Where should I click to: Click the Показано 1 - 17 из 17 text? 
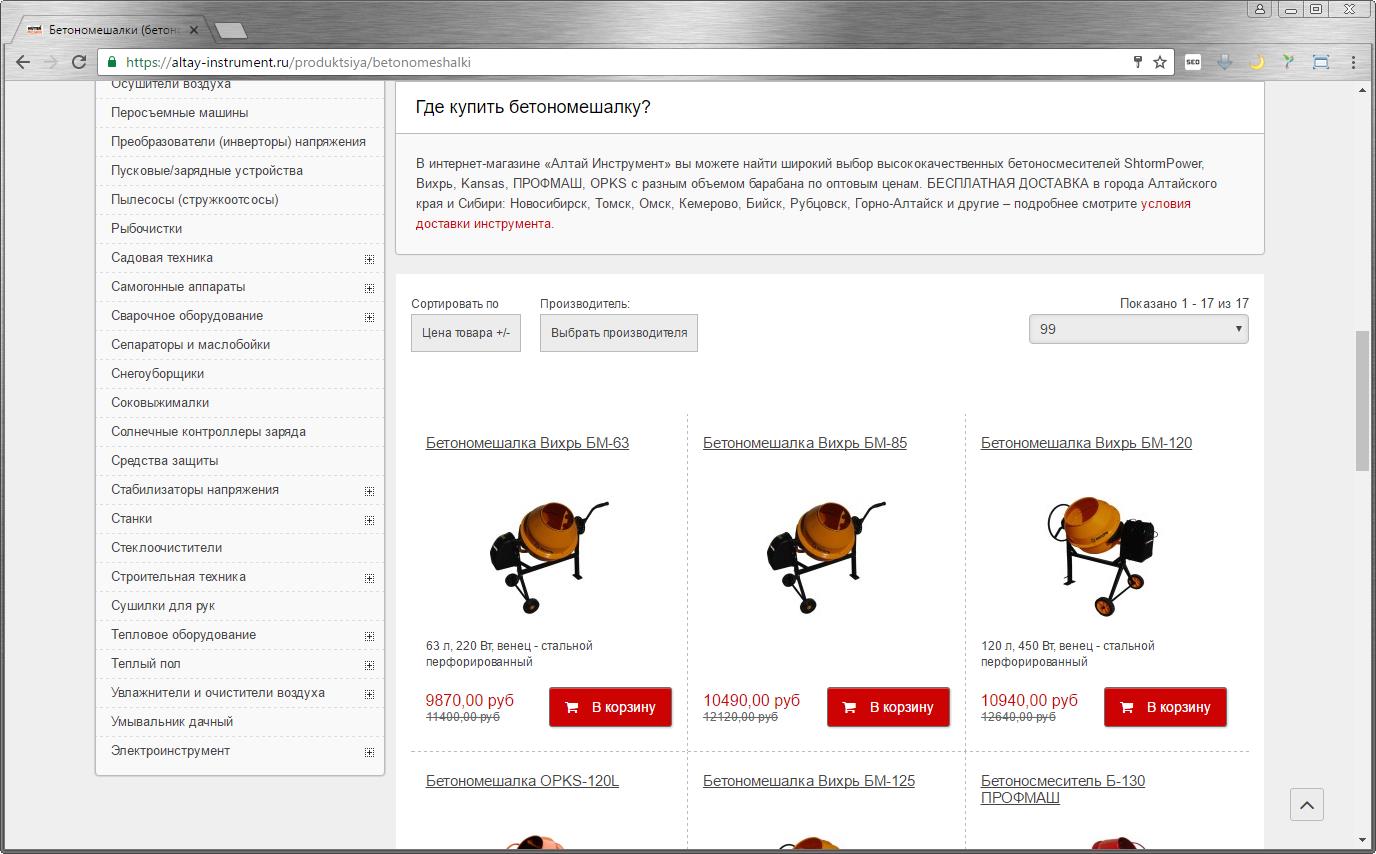pyautogui.click(x=1184, y=304)
